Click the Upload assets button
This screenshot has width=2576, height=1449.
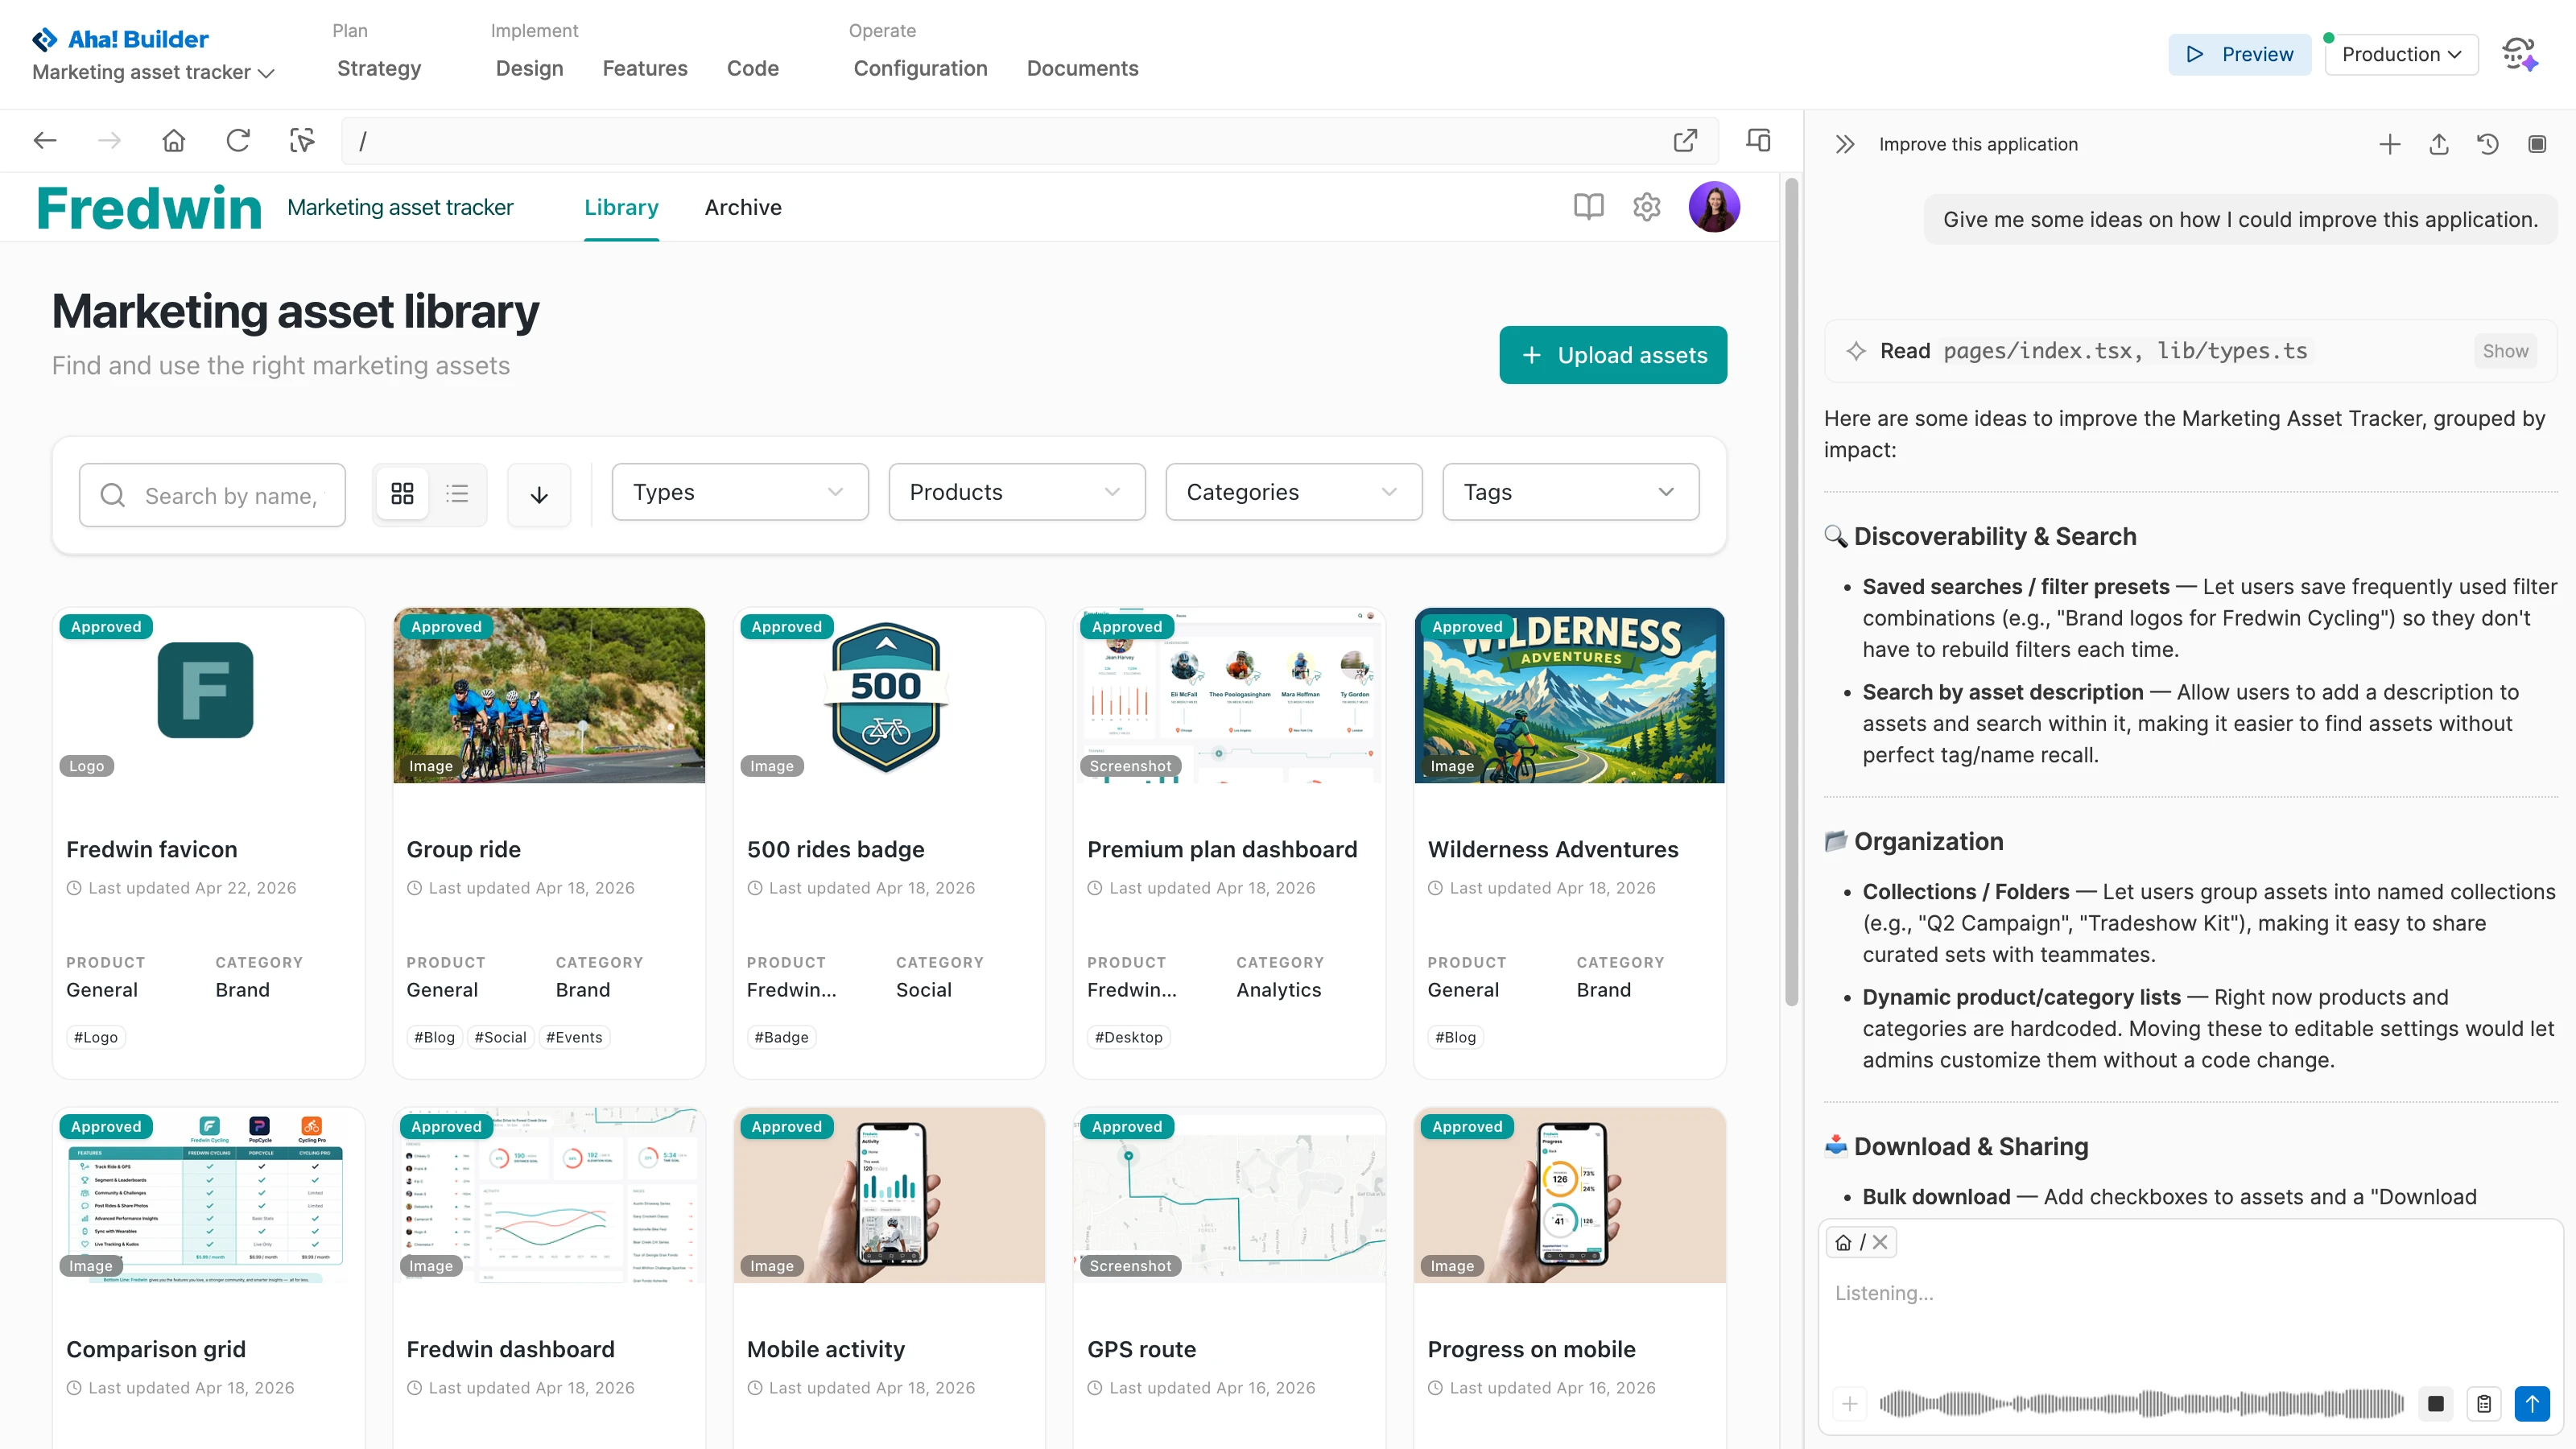coord(1613,355)
